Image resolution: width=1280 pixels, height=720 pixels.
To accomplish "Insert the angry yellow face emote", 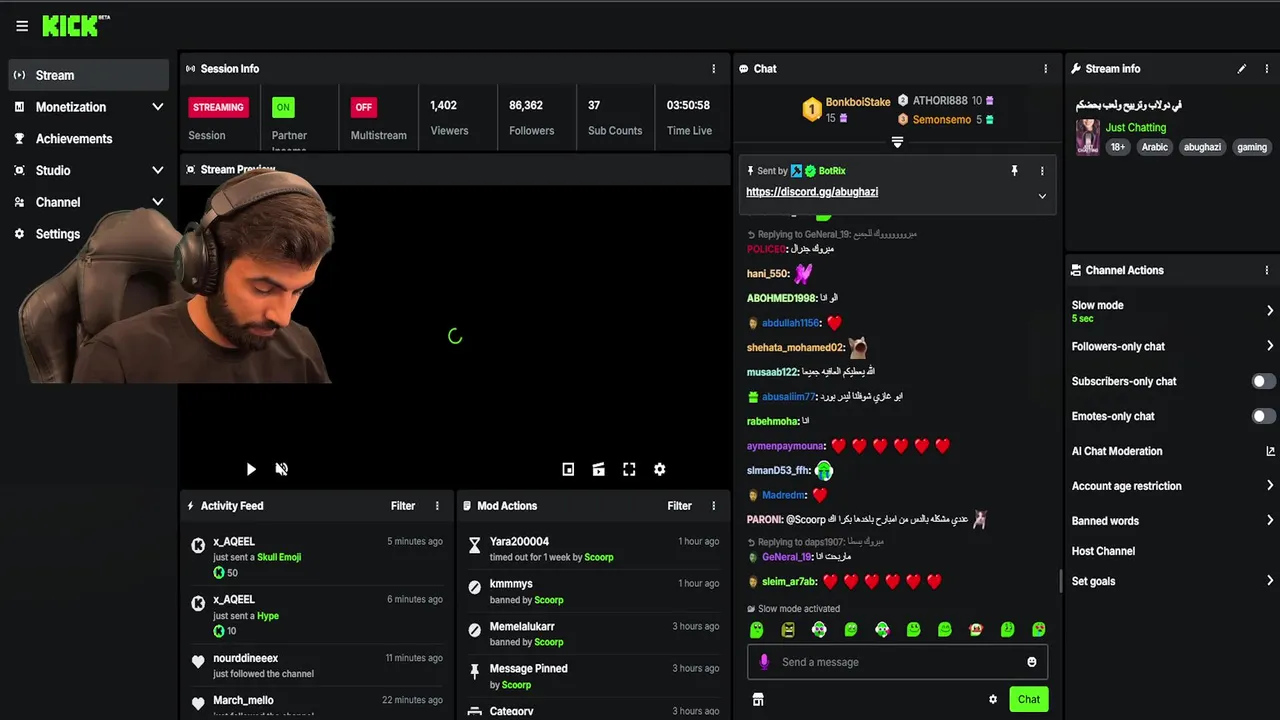I will coord(788,629).
